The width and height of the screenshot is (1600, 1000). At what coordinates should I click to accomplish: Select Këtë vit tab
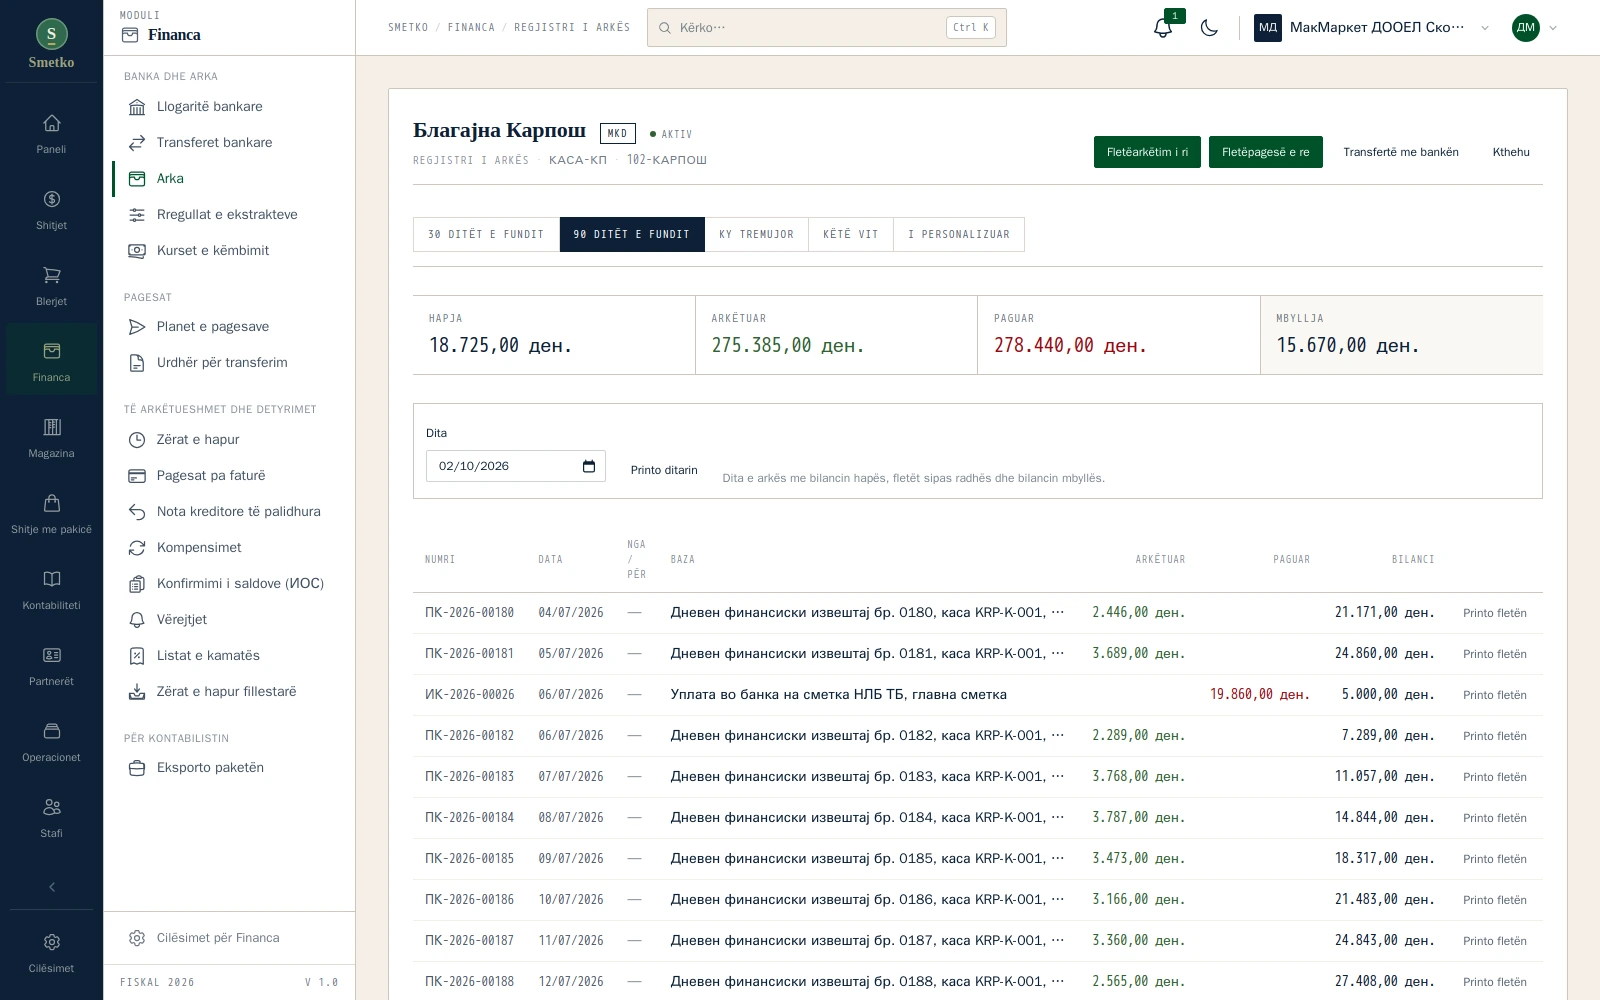coord(851,234)
